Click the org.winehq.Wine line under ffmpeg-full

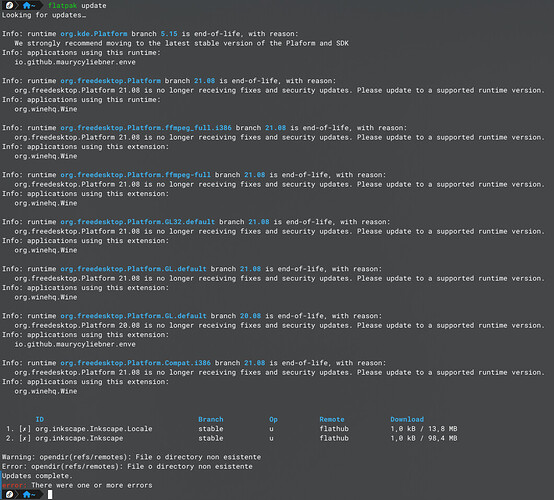coord(46,203)
